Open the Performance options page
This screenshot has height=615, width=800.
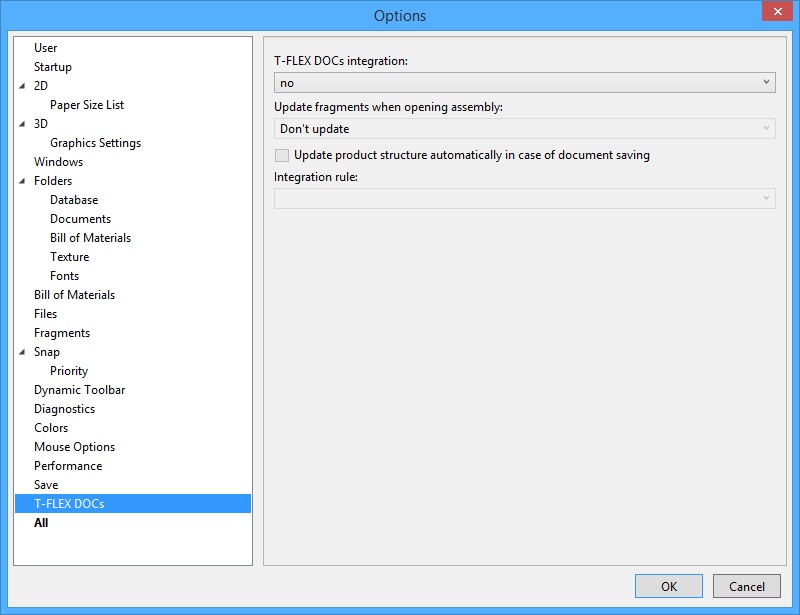point(68,466)
